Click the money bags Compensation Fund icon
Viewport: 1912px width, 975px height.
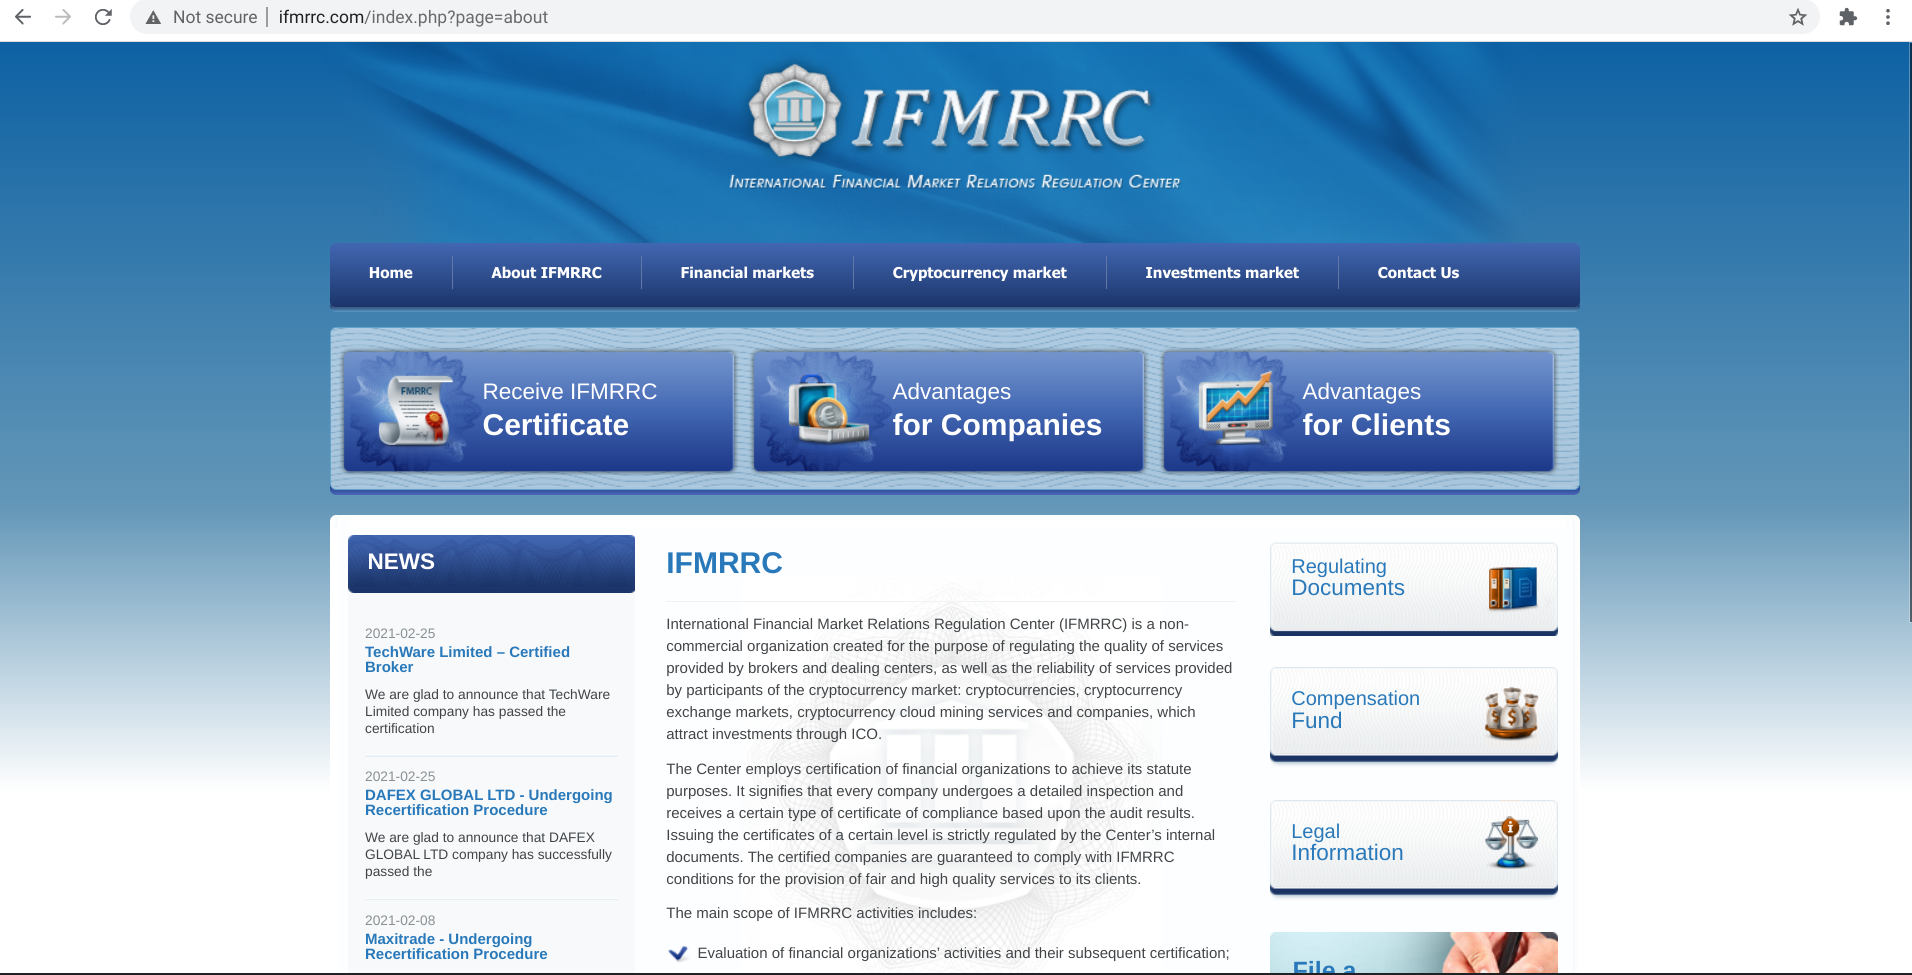(1510, 712)
